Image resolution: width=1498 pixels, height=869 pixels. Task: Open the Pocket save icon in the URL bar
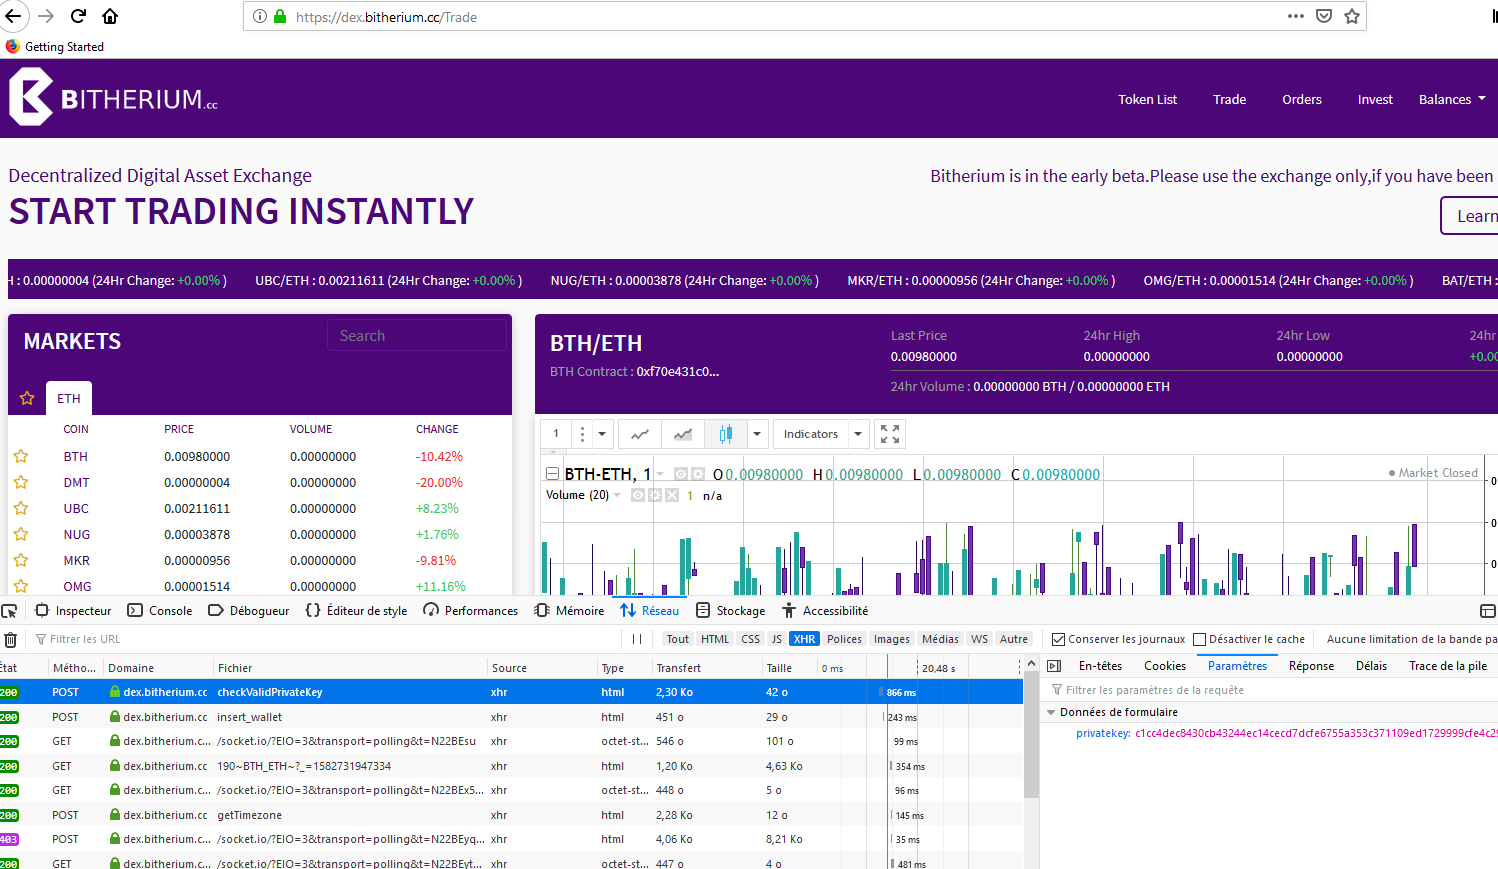point(1324,16)
